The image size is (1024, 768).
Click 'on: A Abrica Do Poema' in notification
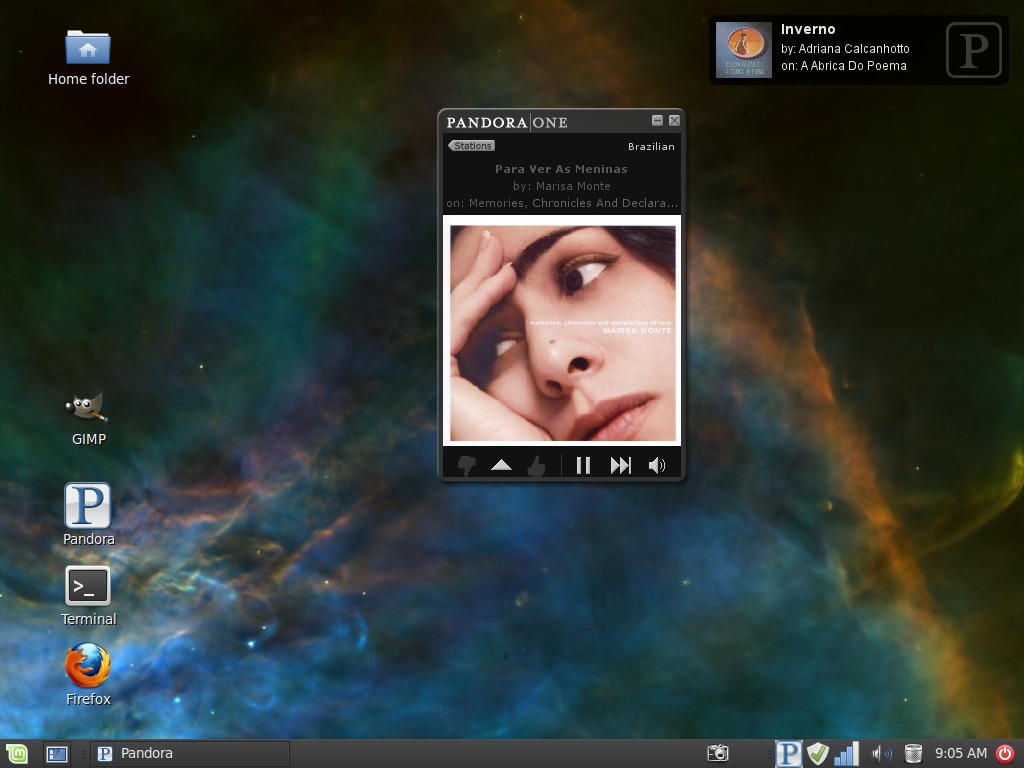click(844, 66)
